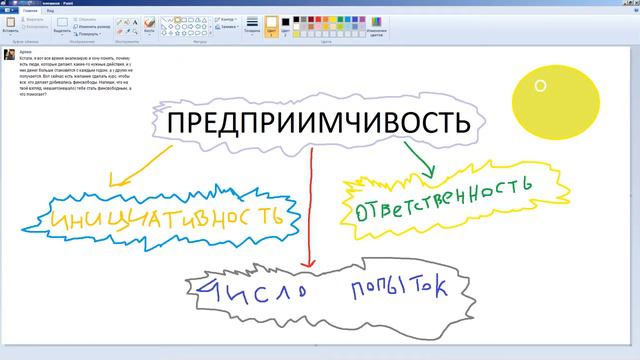The image size is (640, 360).
Task: Expand the Кисти (Brushes) dropdown arrow
Action: pos(149,35)
